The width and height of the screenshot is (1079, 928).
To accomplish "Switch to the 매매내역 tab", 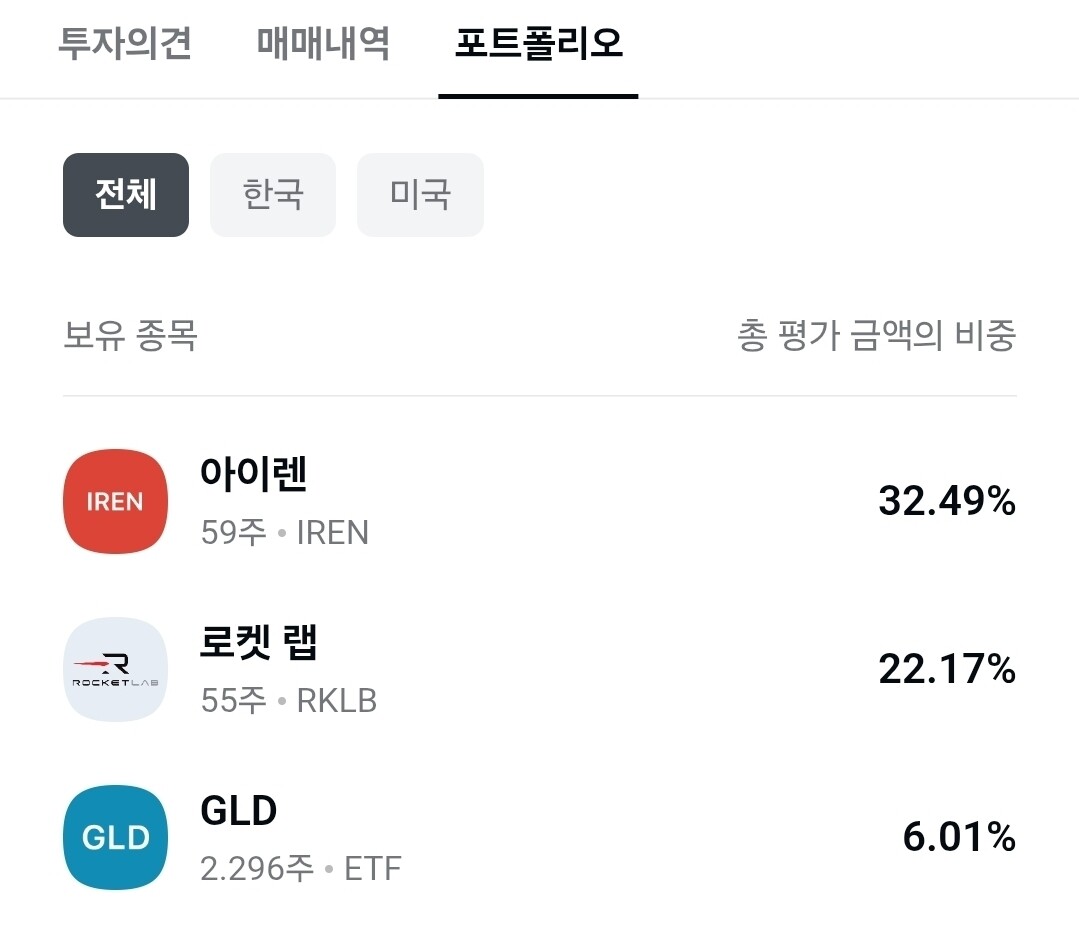I will tap(323, 43).
